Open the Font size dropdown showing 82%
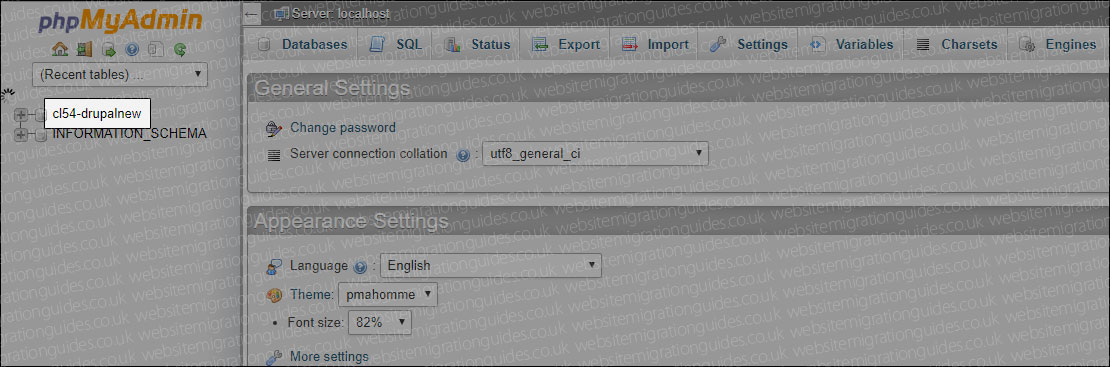This screenshot has width=1110, height=367. coord(380,322)
